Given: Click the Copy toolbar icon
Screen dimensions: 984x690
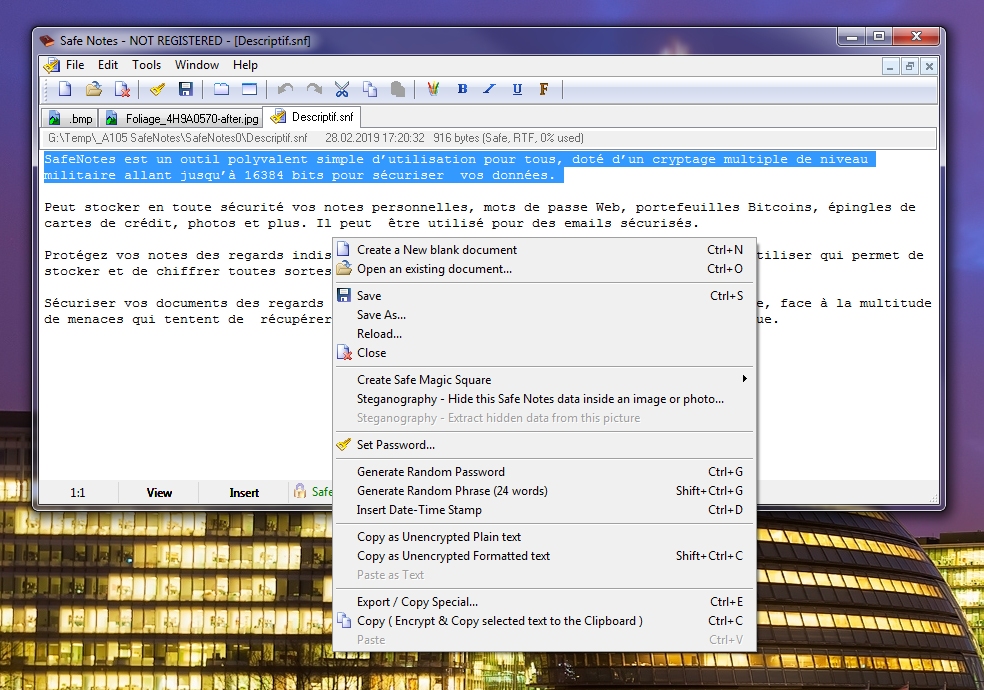Looking at the screenshot, I should 370,89.
